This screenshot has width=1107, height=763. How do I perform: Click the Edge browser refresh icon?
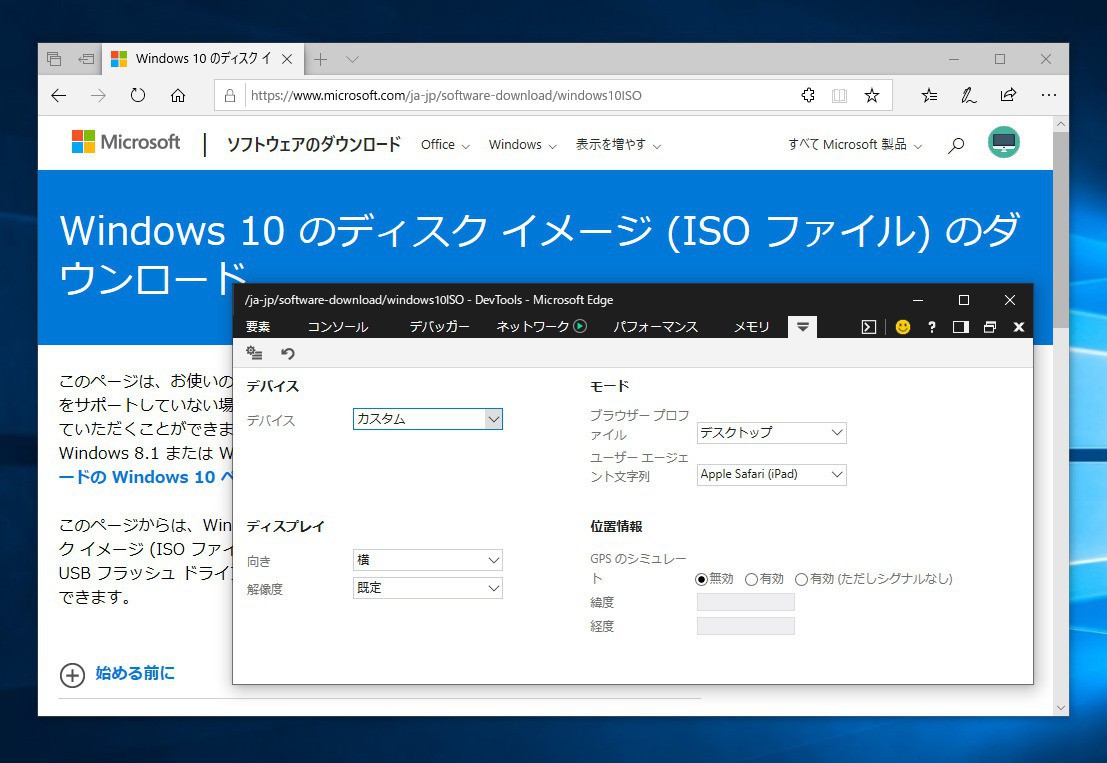click(138, 96)
